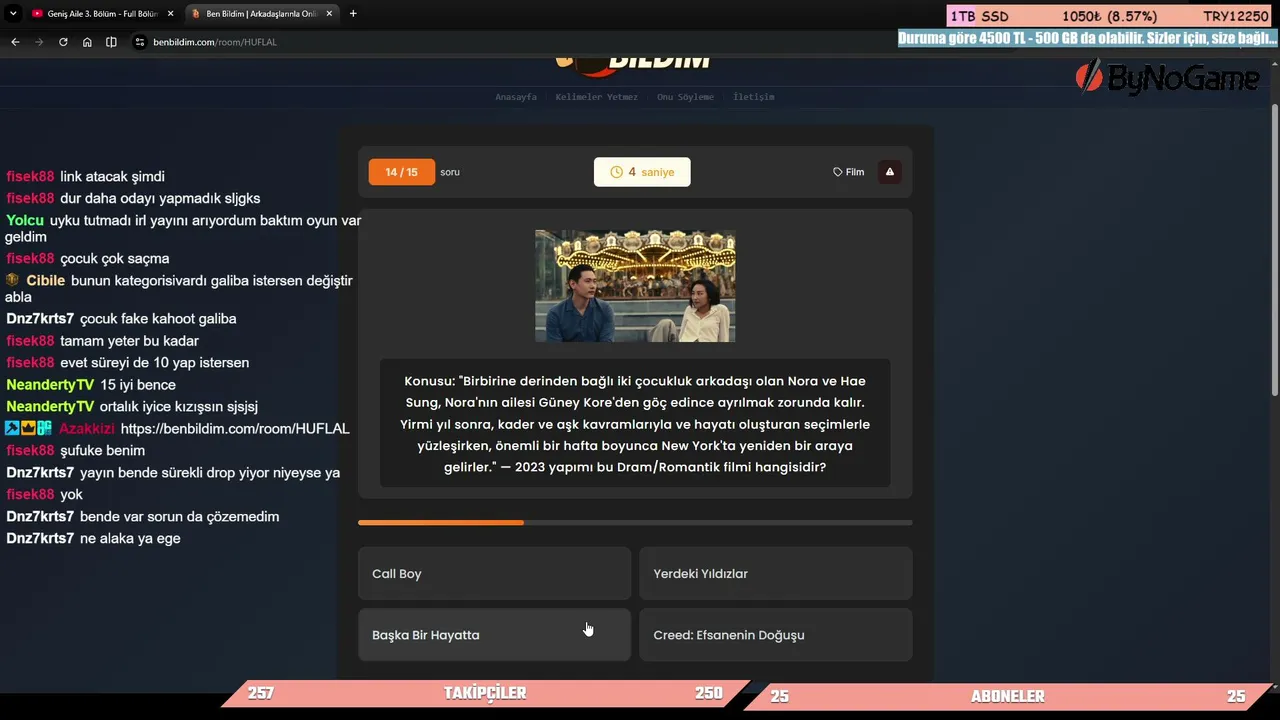Open the İletişim navigation link

(754, 97)
